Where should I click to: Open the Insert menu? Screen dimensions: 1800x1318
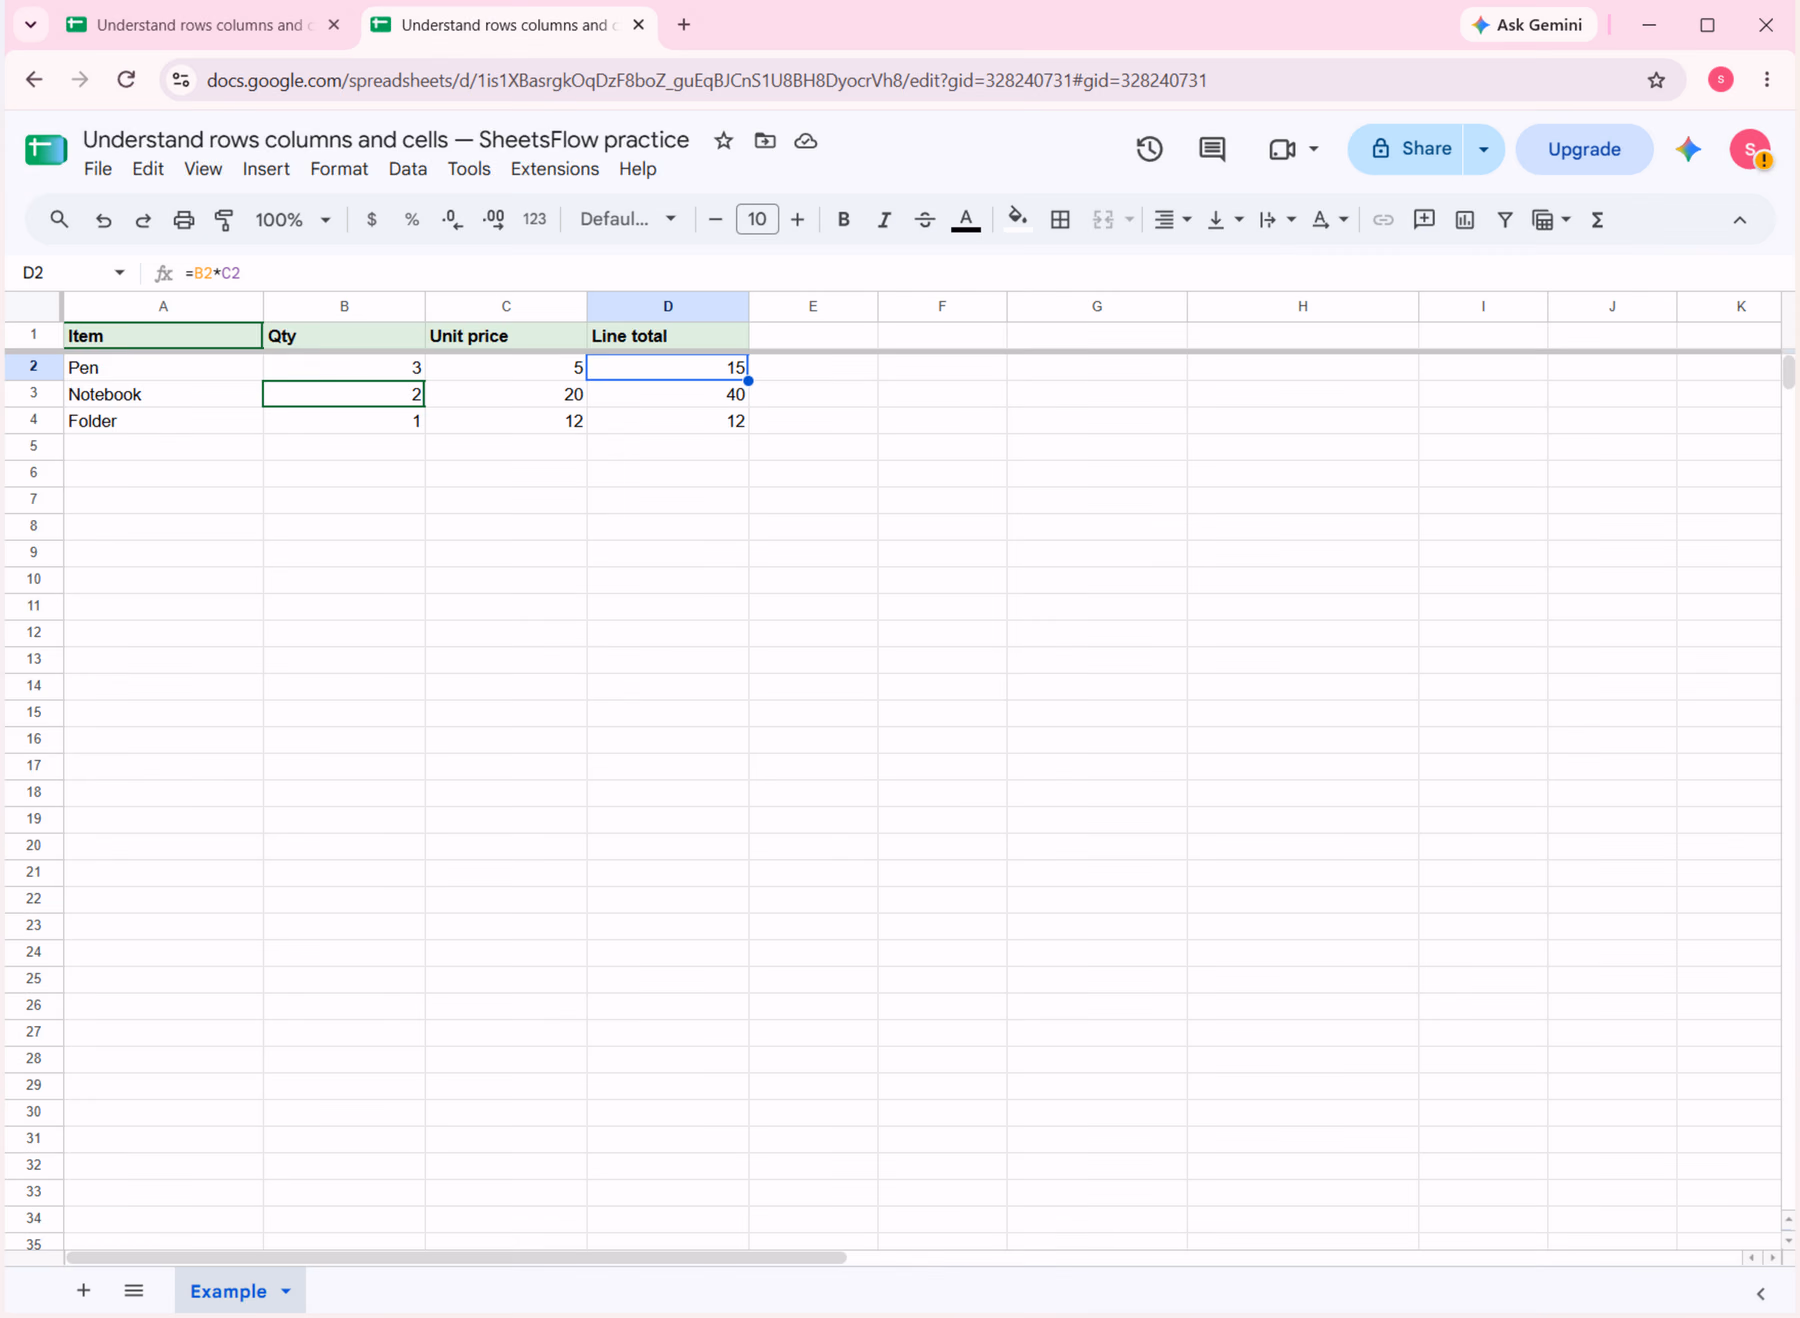click(x=266, y=169)
